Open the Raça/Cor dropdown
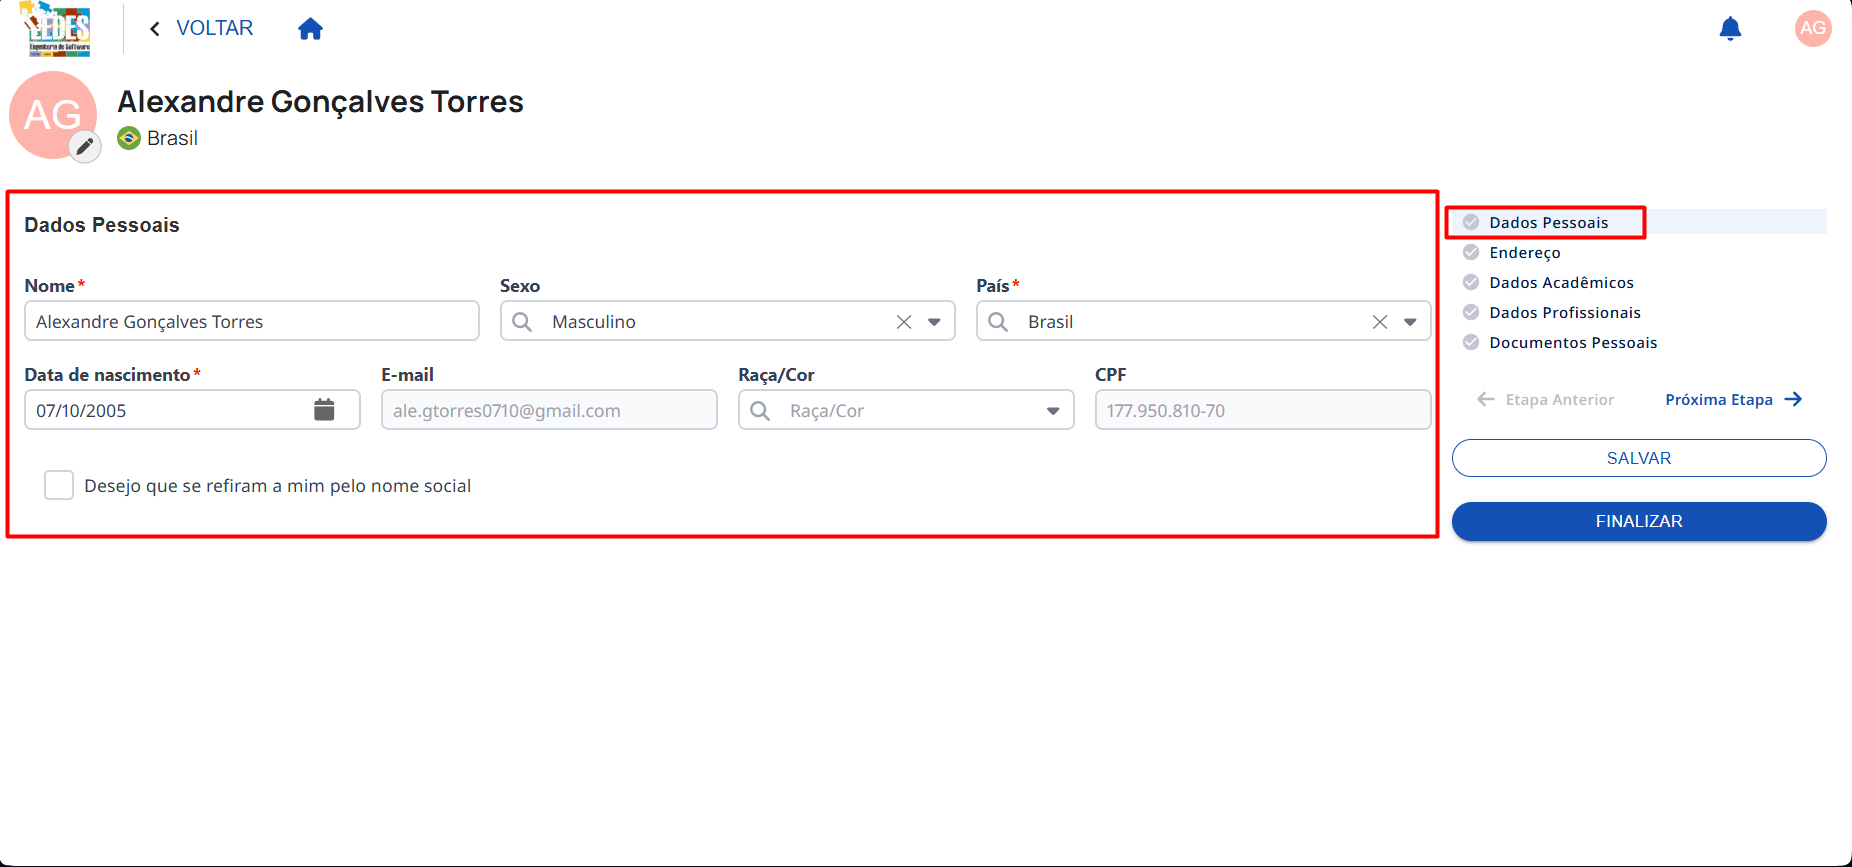 (906, 410)
